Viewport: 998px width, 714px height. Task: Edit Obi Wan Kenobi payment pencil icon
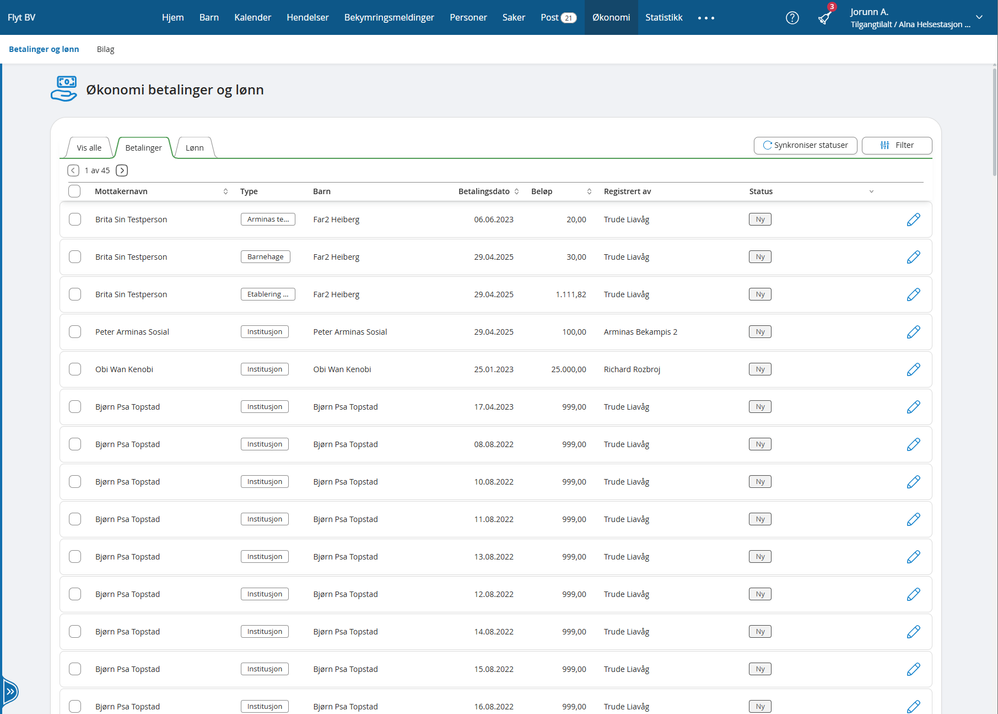click(x=913, y=370)
